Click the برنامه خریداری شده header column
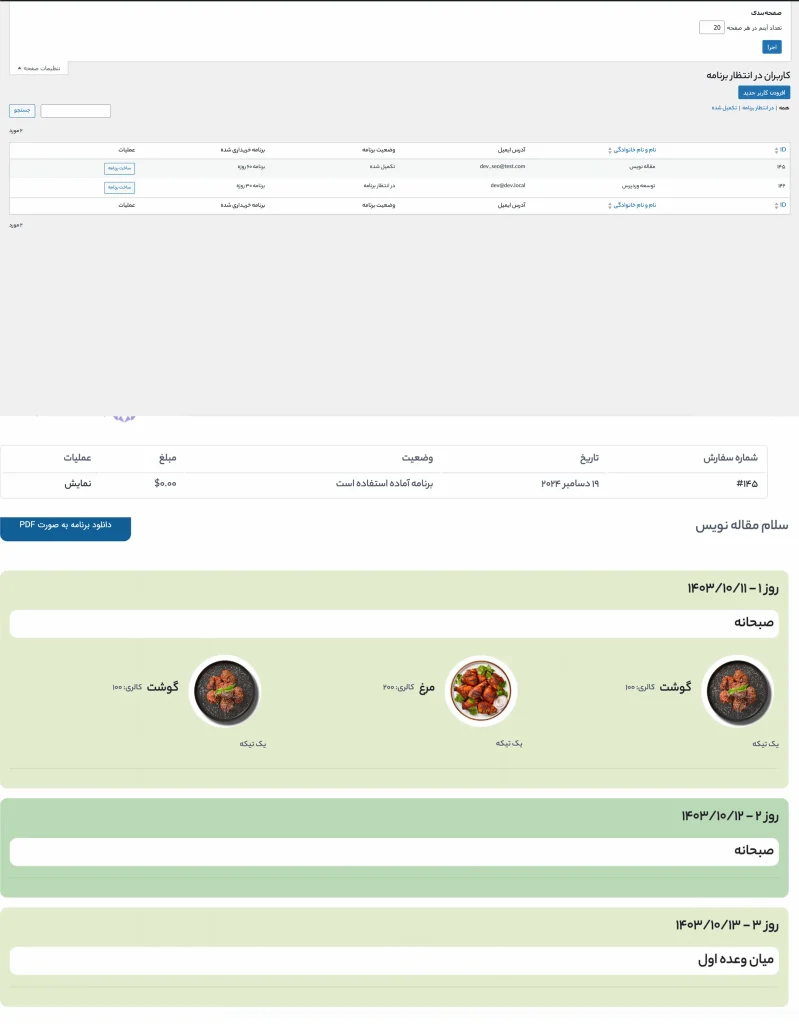 242,150
